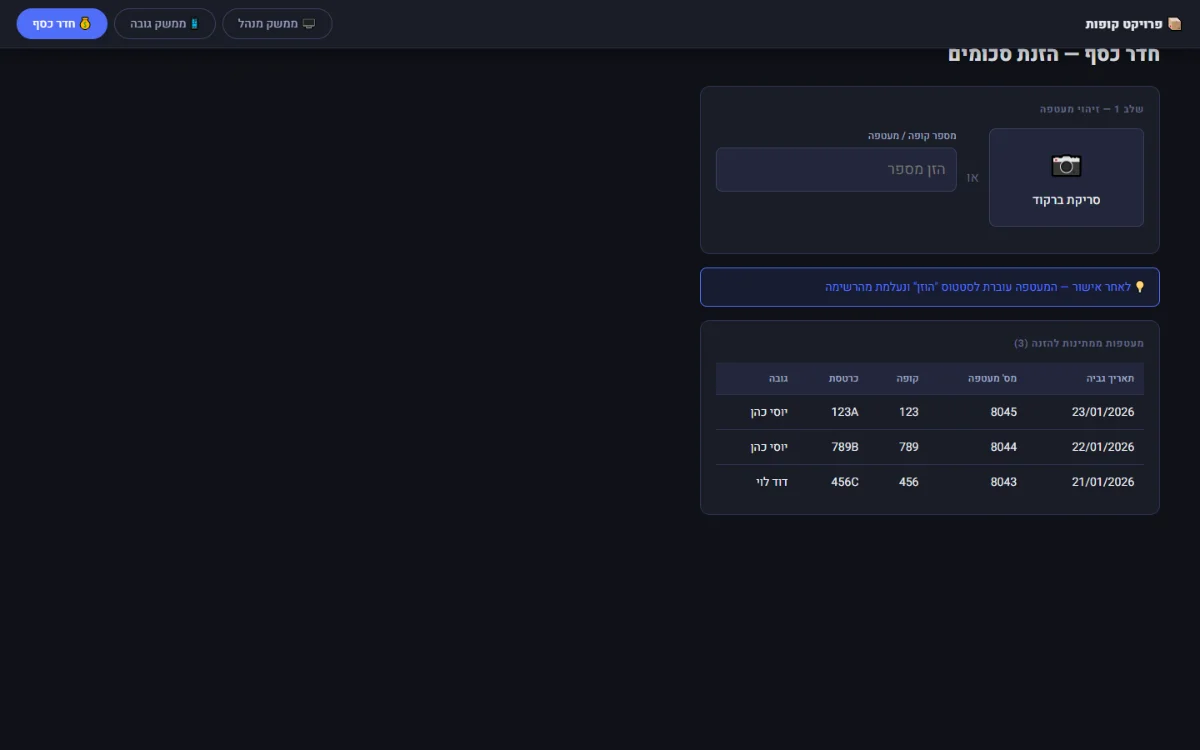
Task: Select the date 22/01/2026 cell
Action: tap(1103, 447)
